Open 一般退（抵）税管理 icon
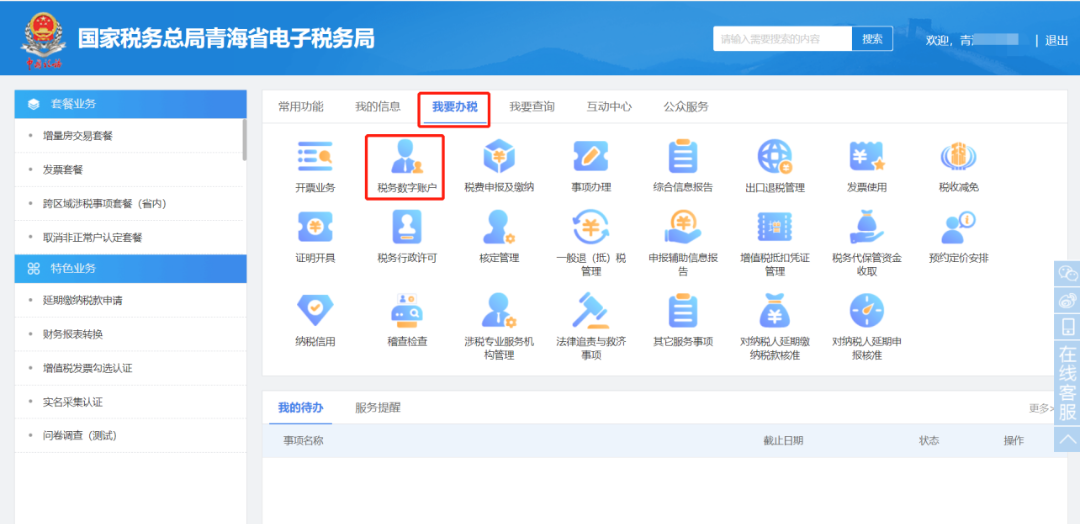Screen dimensions: 1080x524 [x=591, y=228]
